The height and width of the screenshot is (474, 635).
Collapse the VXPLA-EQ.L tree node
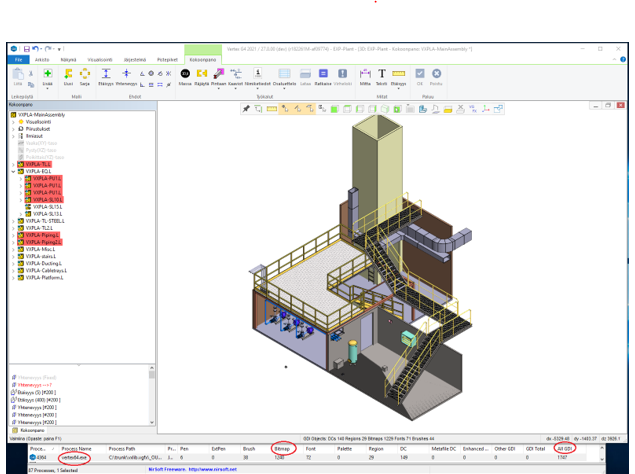pyautogui.click(x=12, y=171)
